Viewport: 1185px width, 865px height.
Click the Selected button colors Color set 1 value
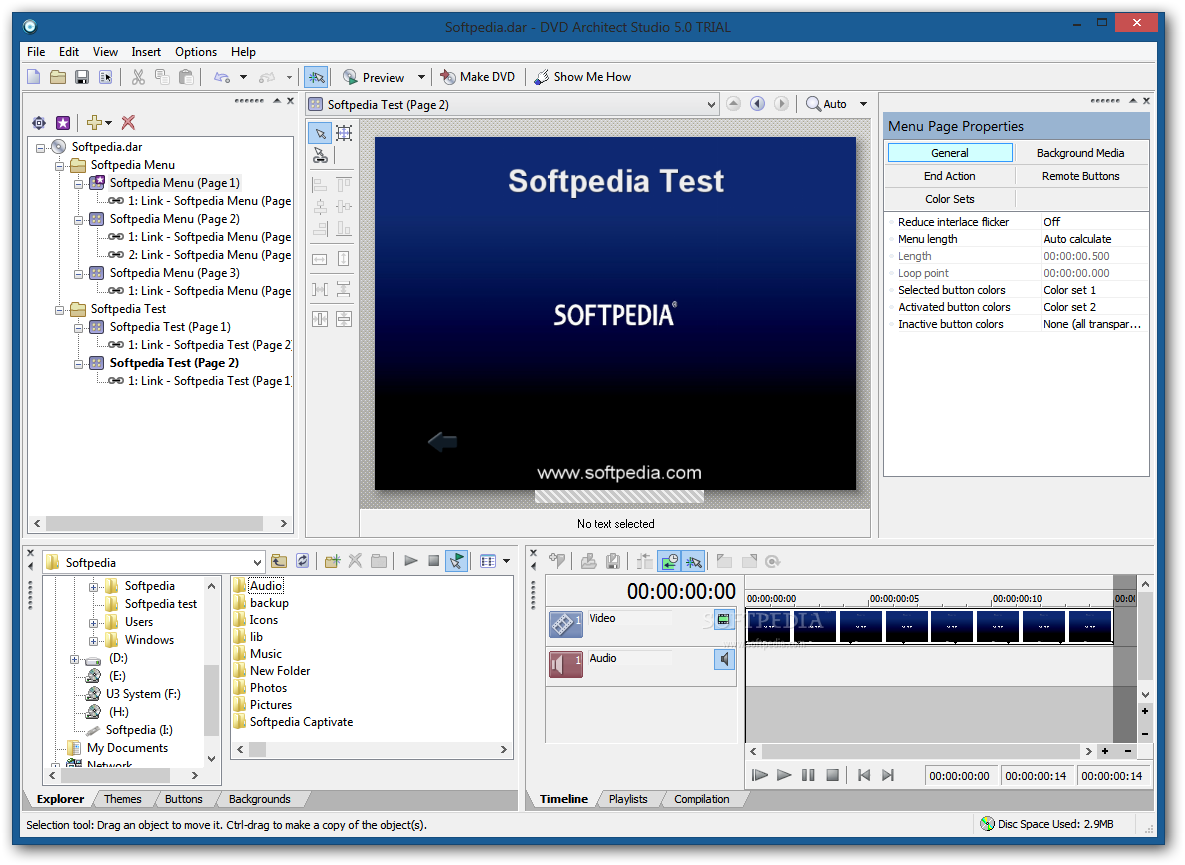point(1093,290)
